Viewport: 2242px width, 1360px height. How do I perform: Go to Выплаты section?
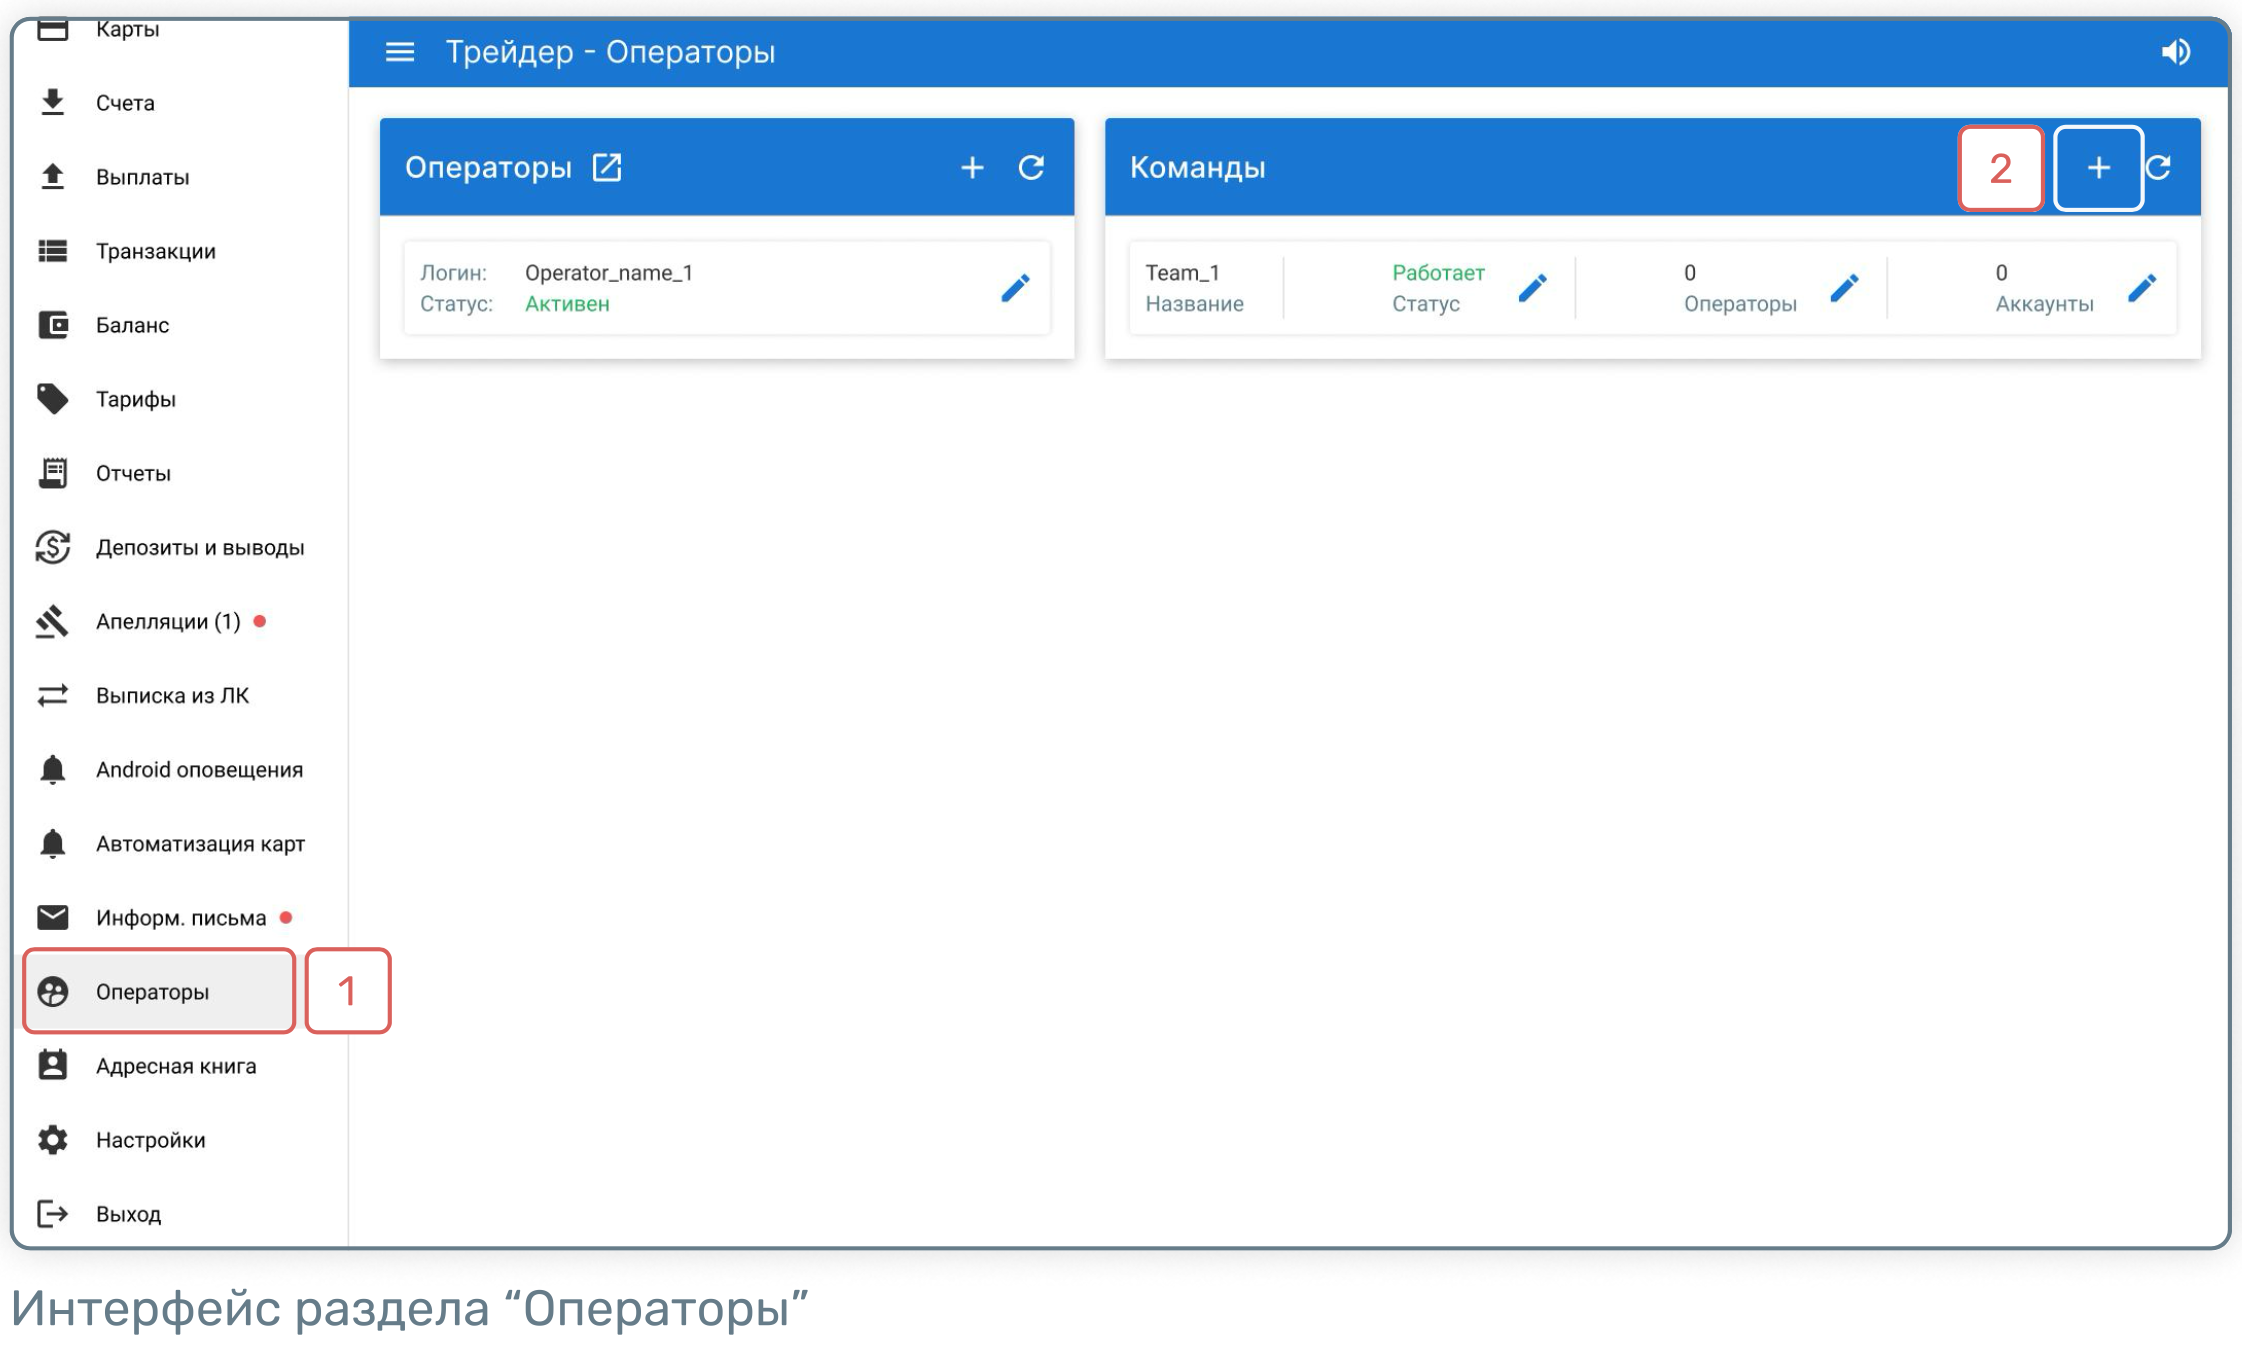point(142,177)
